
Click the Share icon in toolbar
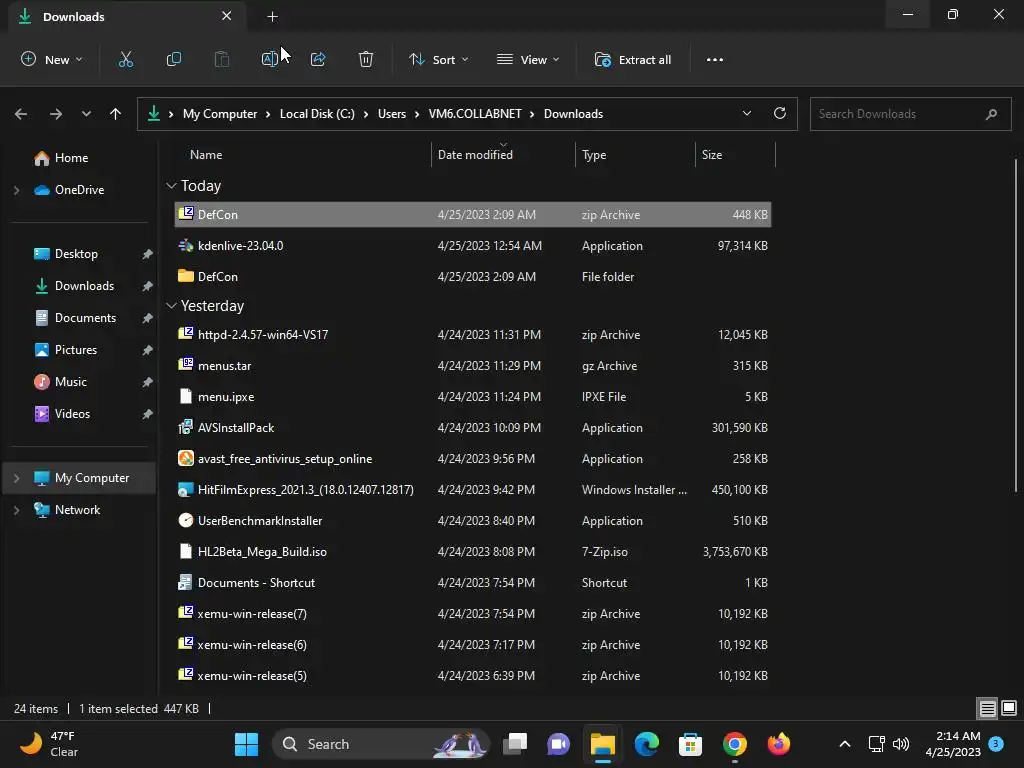318,59
